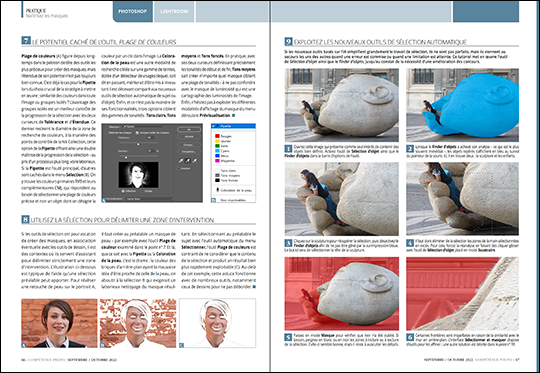Click heading "UTILISEZ LA SÉLECTION POUR DÉLIMITER UNE ZONE D'INTERVENTION"

point(122,220)
